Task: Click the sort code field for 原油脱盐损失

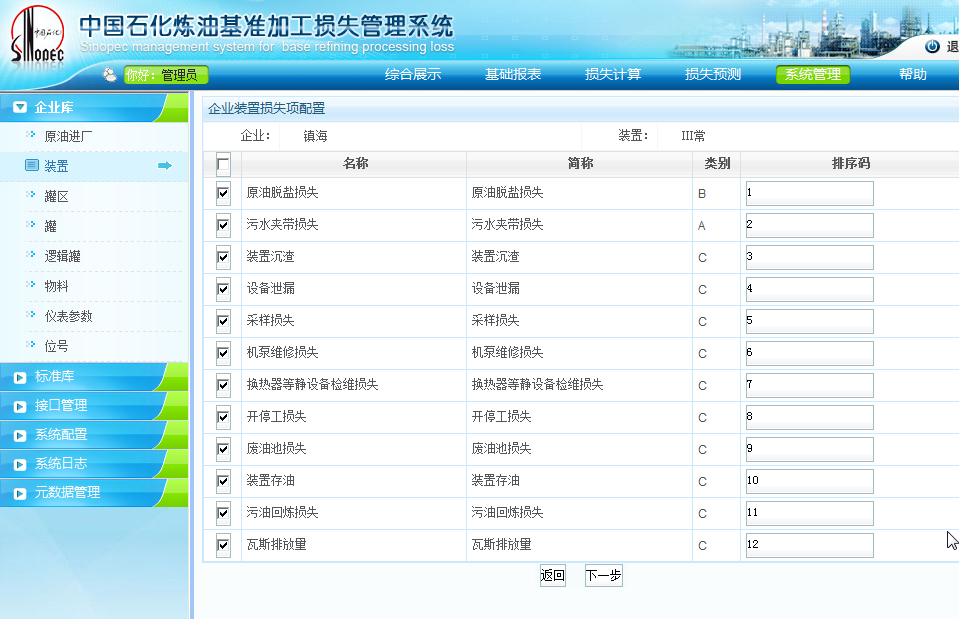Action: click(810, 193)
